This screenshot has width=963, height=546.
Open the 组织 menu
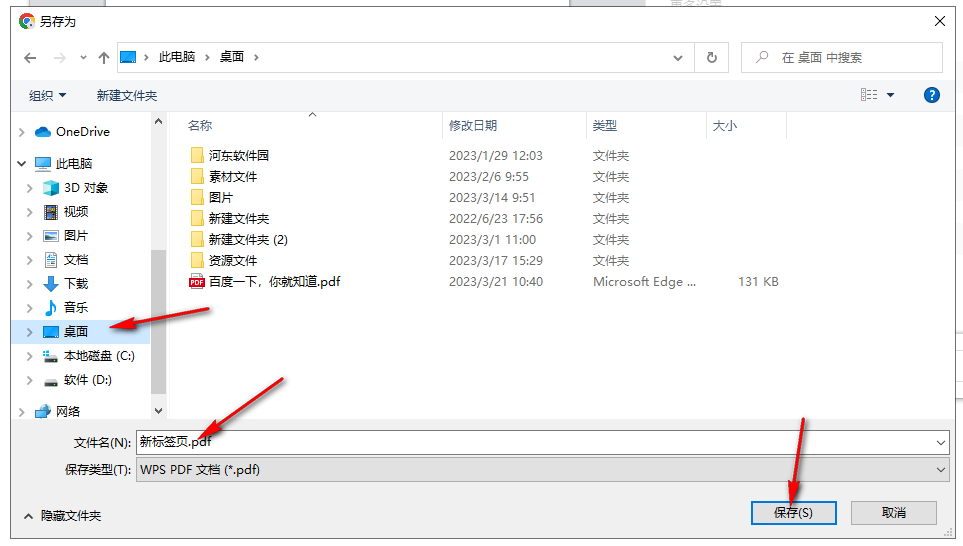click(x=47, y=96)
